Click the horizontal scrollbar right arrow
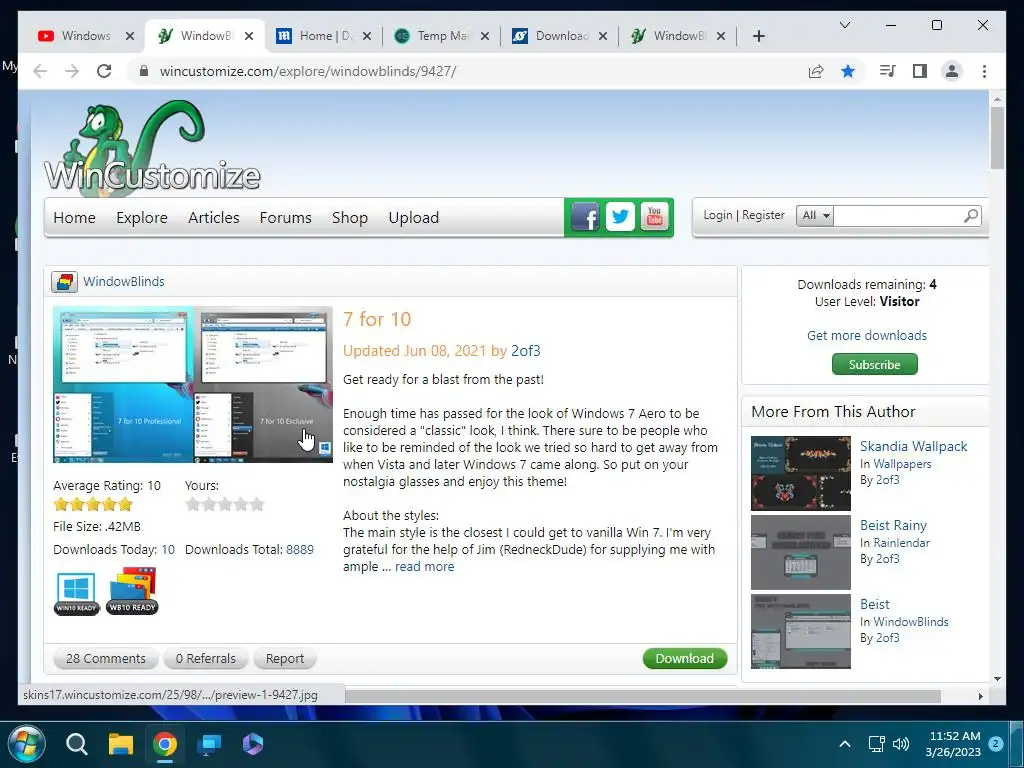 [980, 697]
